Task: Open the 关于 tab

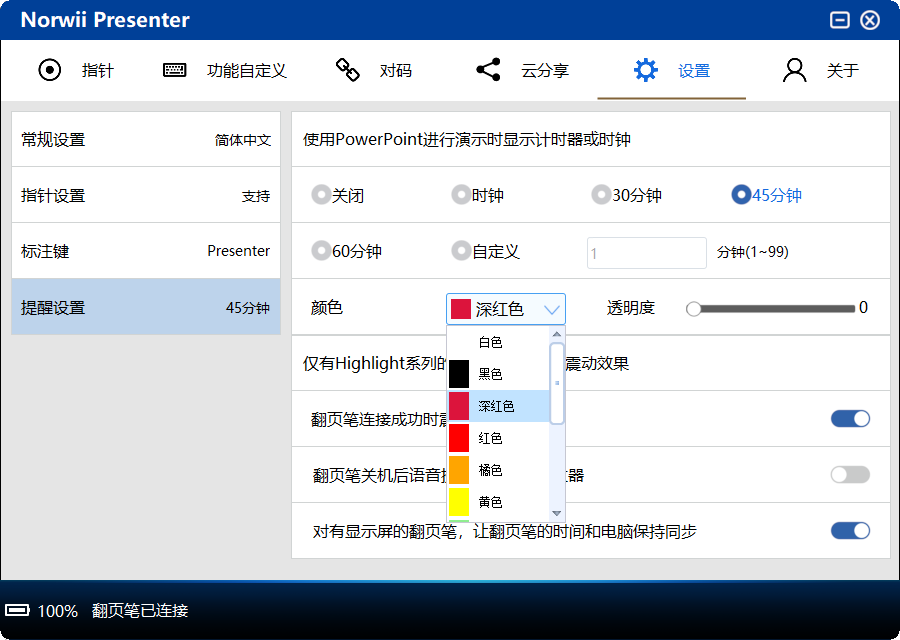Action: (x=843, y=71)
